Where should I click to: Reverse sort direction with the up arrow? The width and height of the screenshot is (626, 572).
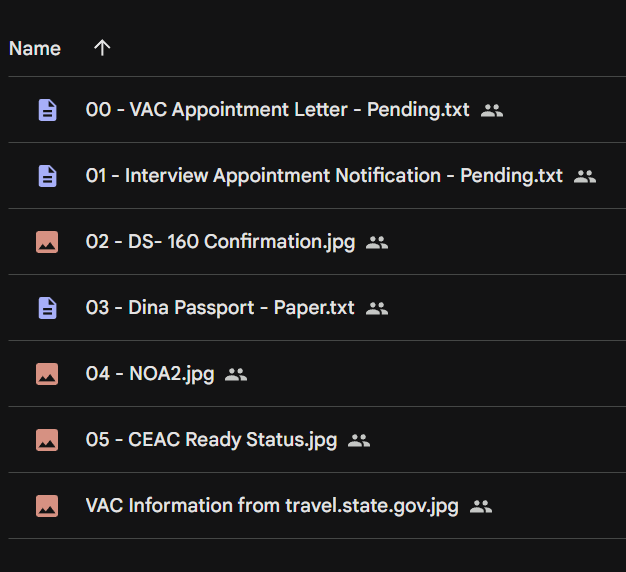102,48
